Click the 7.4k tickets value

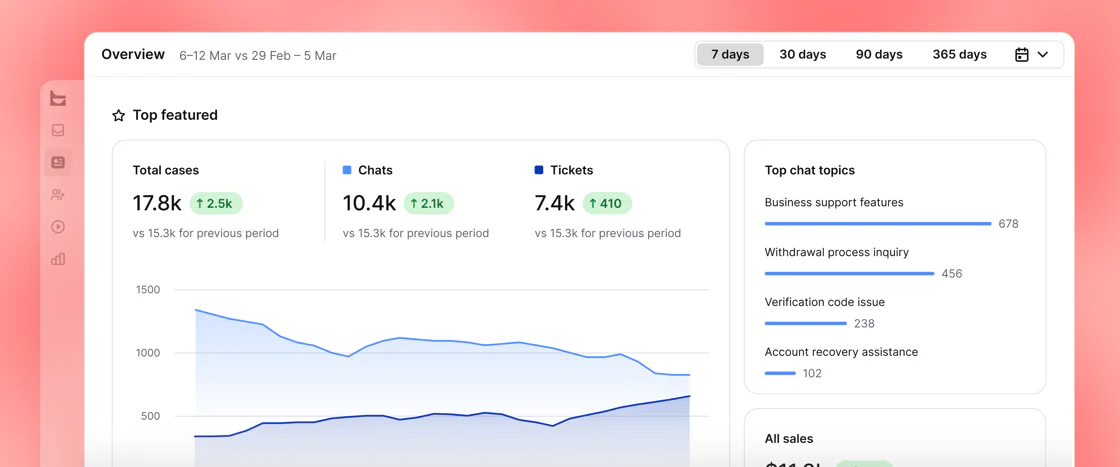(554, 204)
